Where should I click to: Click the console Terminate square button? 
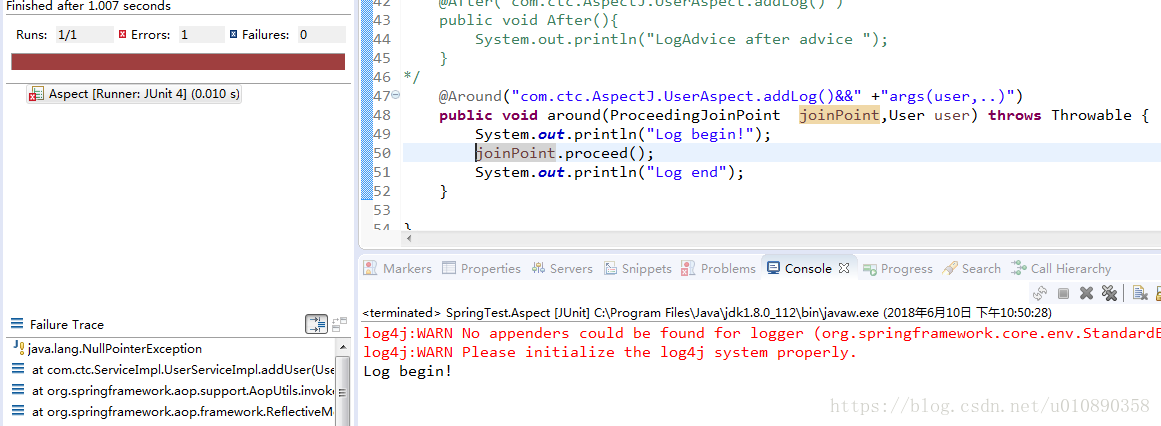tap(1063, 293)
